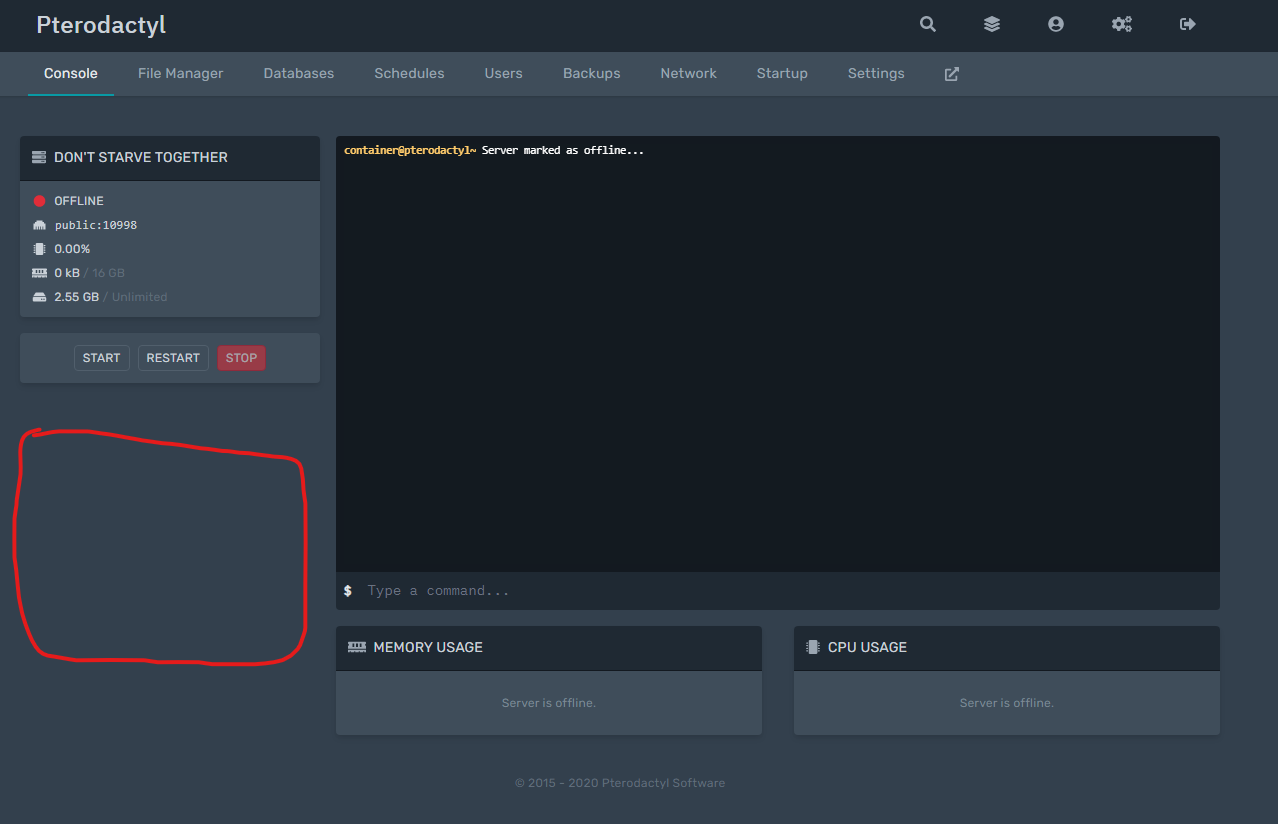
Task: Click 'Server marked as offline...' console line
Action: 563,150
